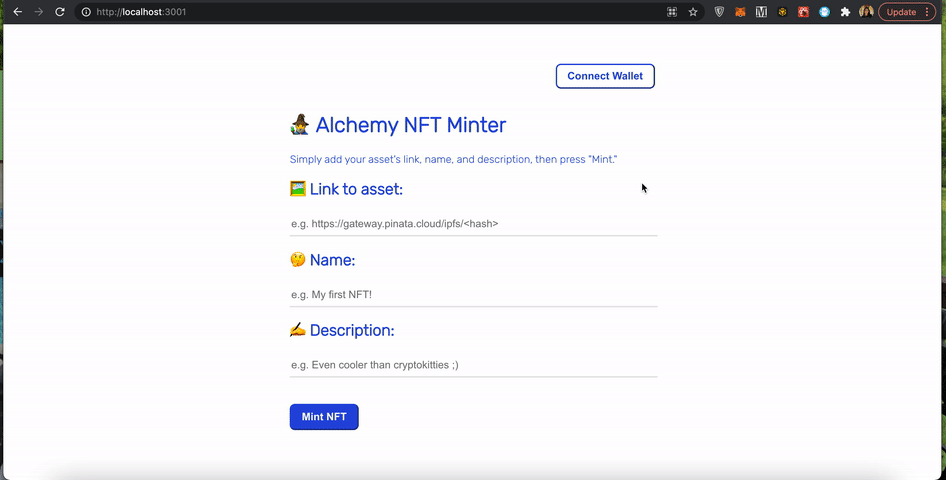Click the 'Link to asset:' label

(x=356, y=189)
